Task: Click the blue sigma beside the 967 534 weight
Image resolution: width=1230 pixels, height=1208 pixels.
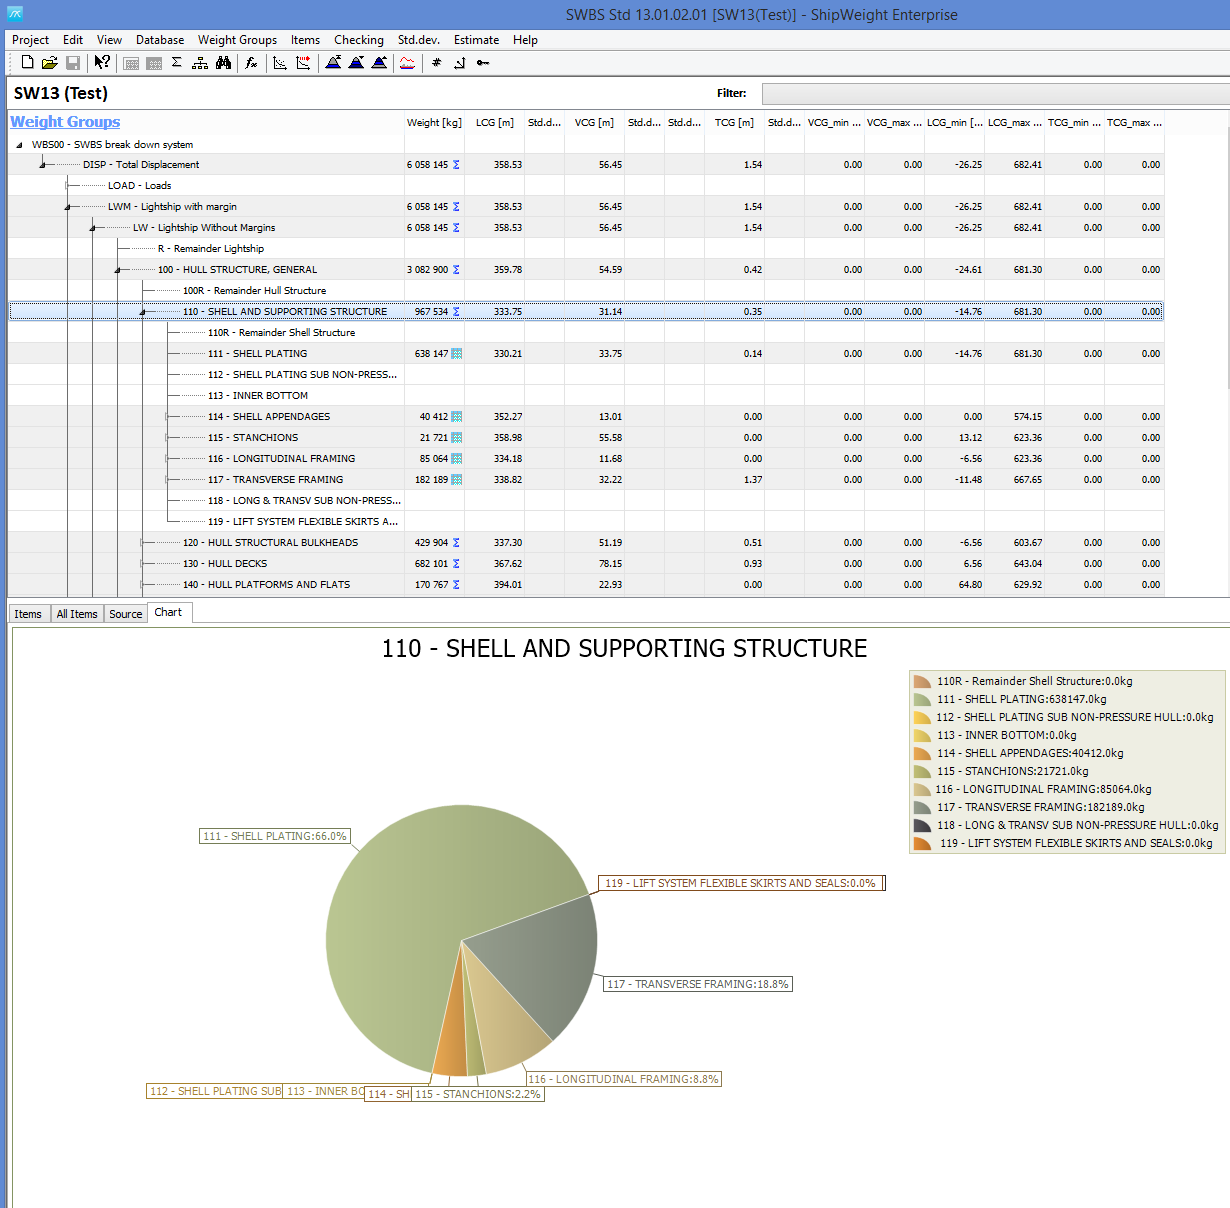Action: click(x=457, y=311)
